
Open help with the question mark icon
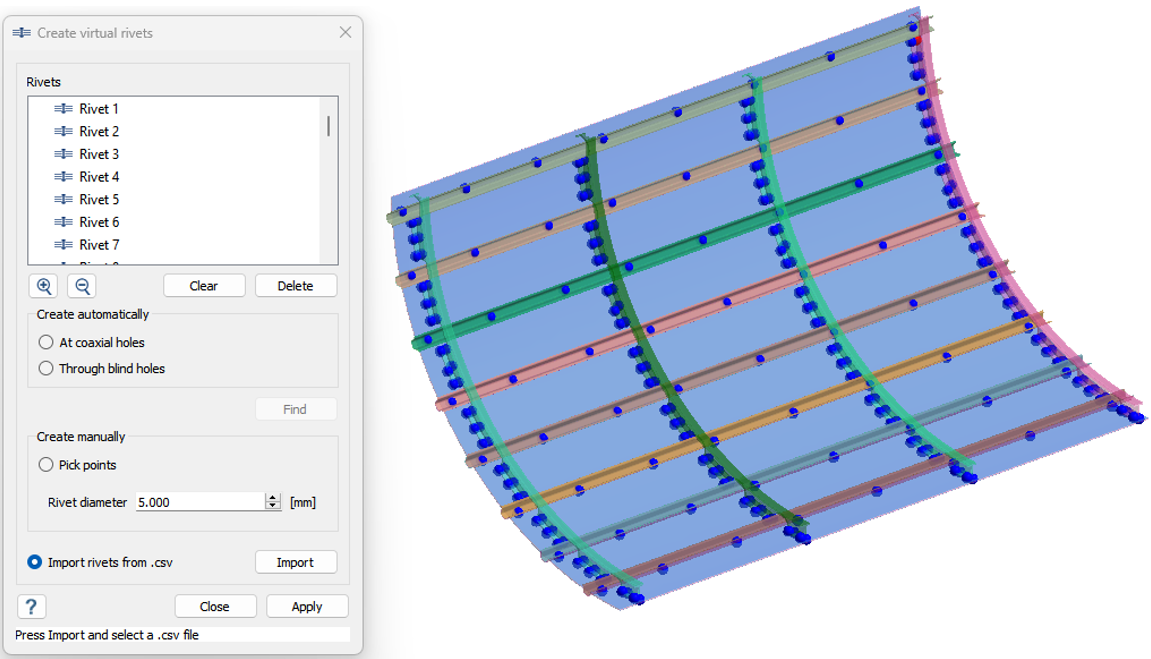(31, 606)
